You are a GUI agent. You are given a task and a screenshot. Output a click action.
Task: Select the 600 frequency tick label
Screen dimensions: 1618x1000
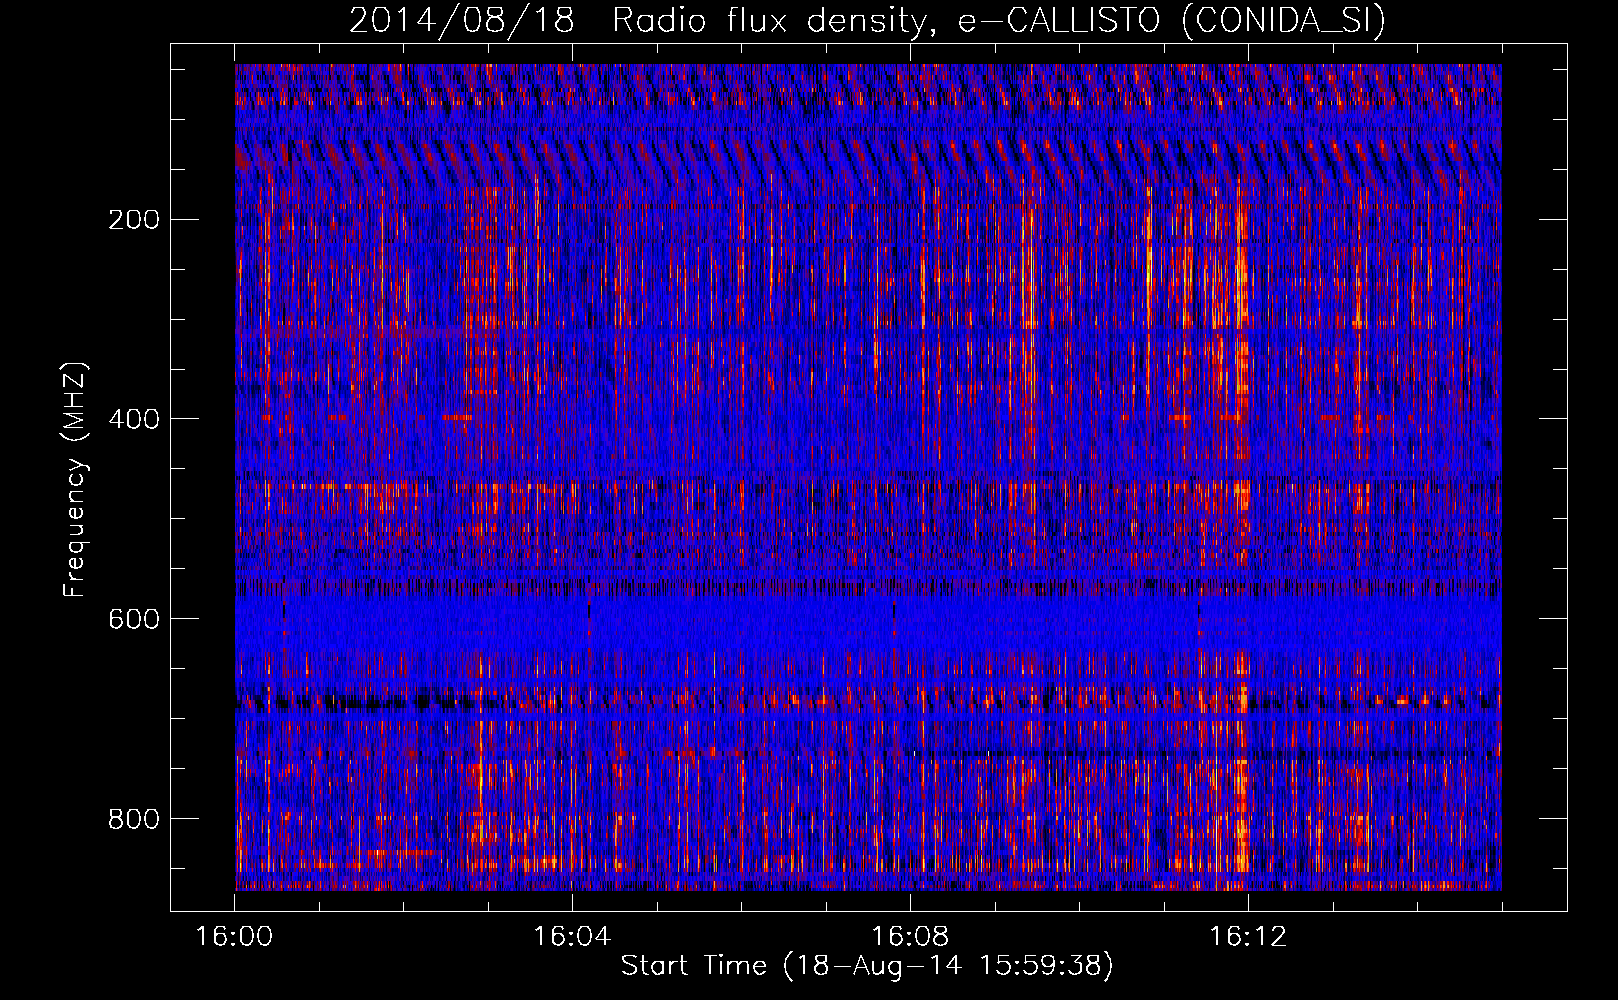[134, 619]
